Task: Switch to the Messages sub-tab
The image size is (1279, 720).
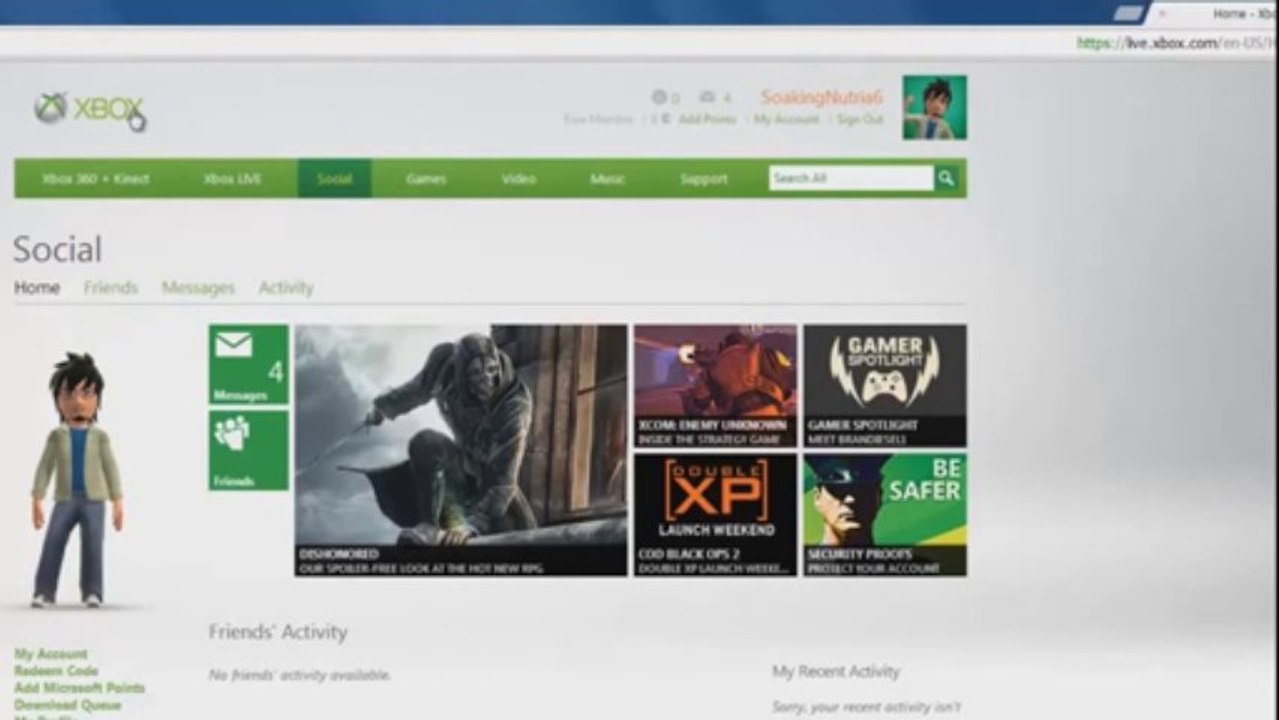Action: coord(198,288)
